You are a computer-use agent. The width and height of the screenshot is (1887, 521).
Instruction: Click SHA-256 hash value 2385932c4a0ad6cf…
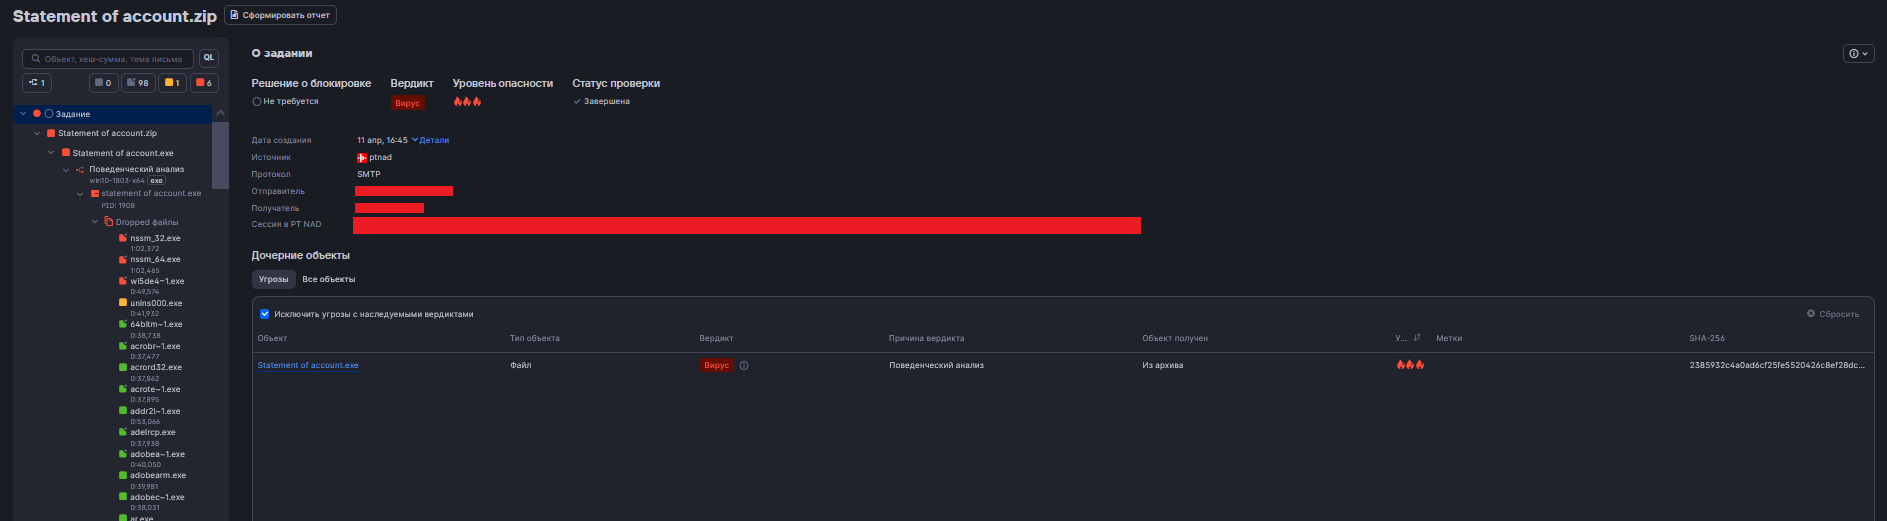(1777, 365)
